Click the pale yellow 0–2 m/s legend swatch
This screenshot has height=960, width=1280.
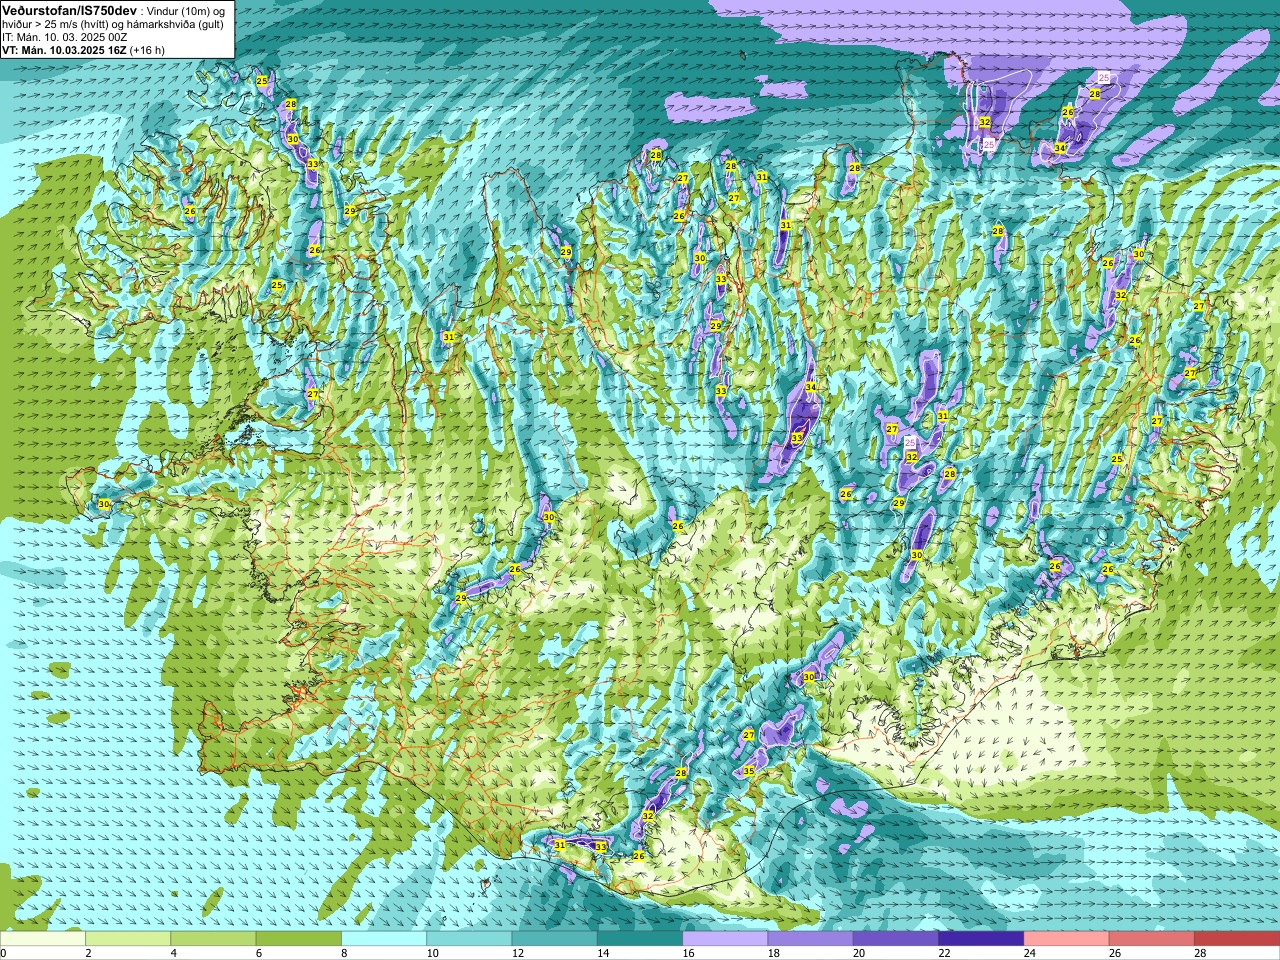point(43,938)
